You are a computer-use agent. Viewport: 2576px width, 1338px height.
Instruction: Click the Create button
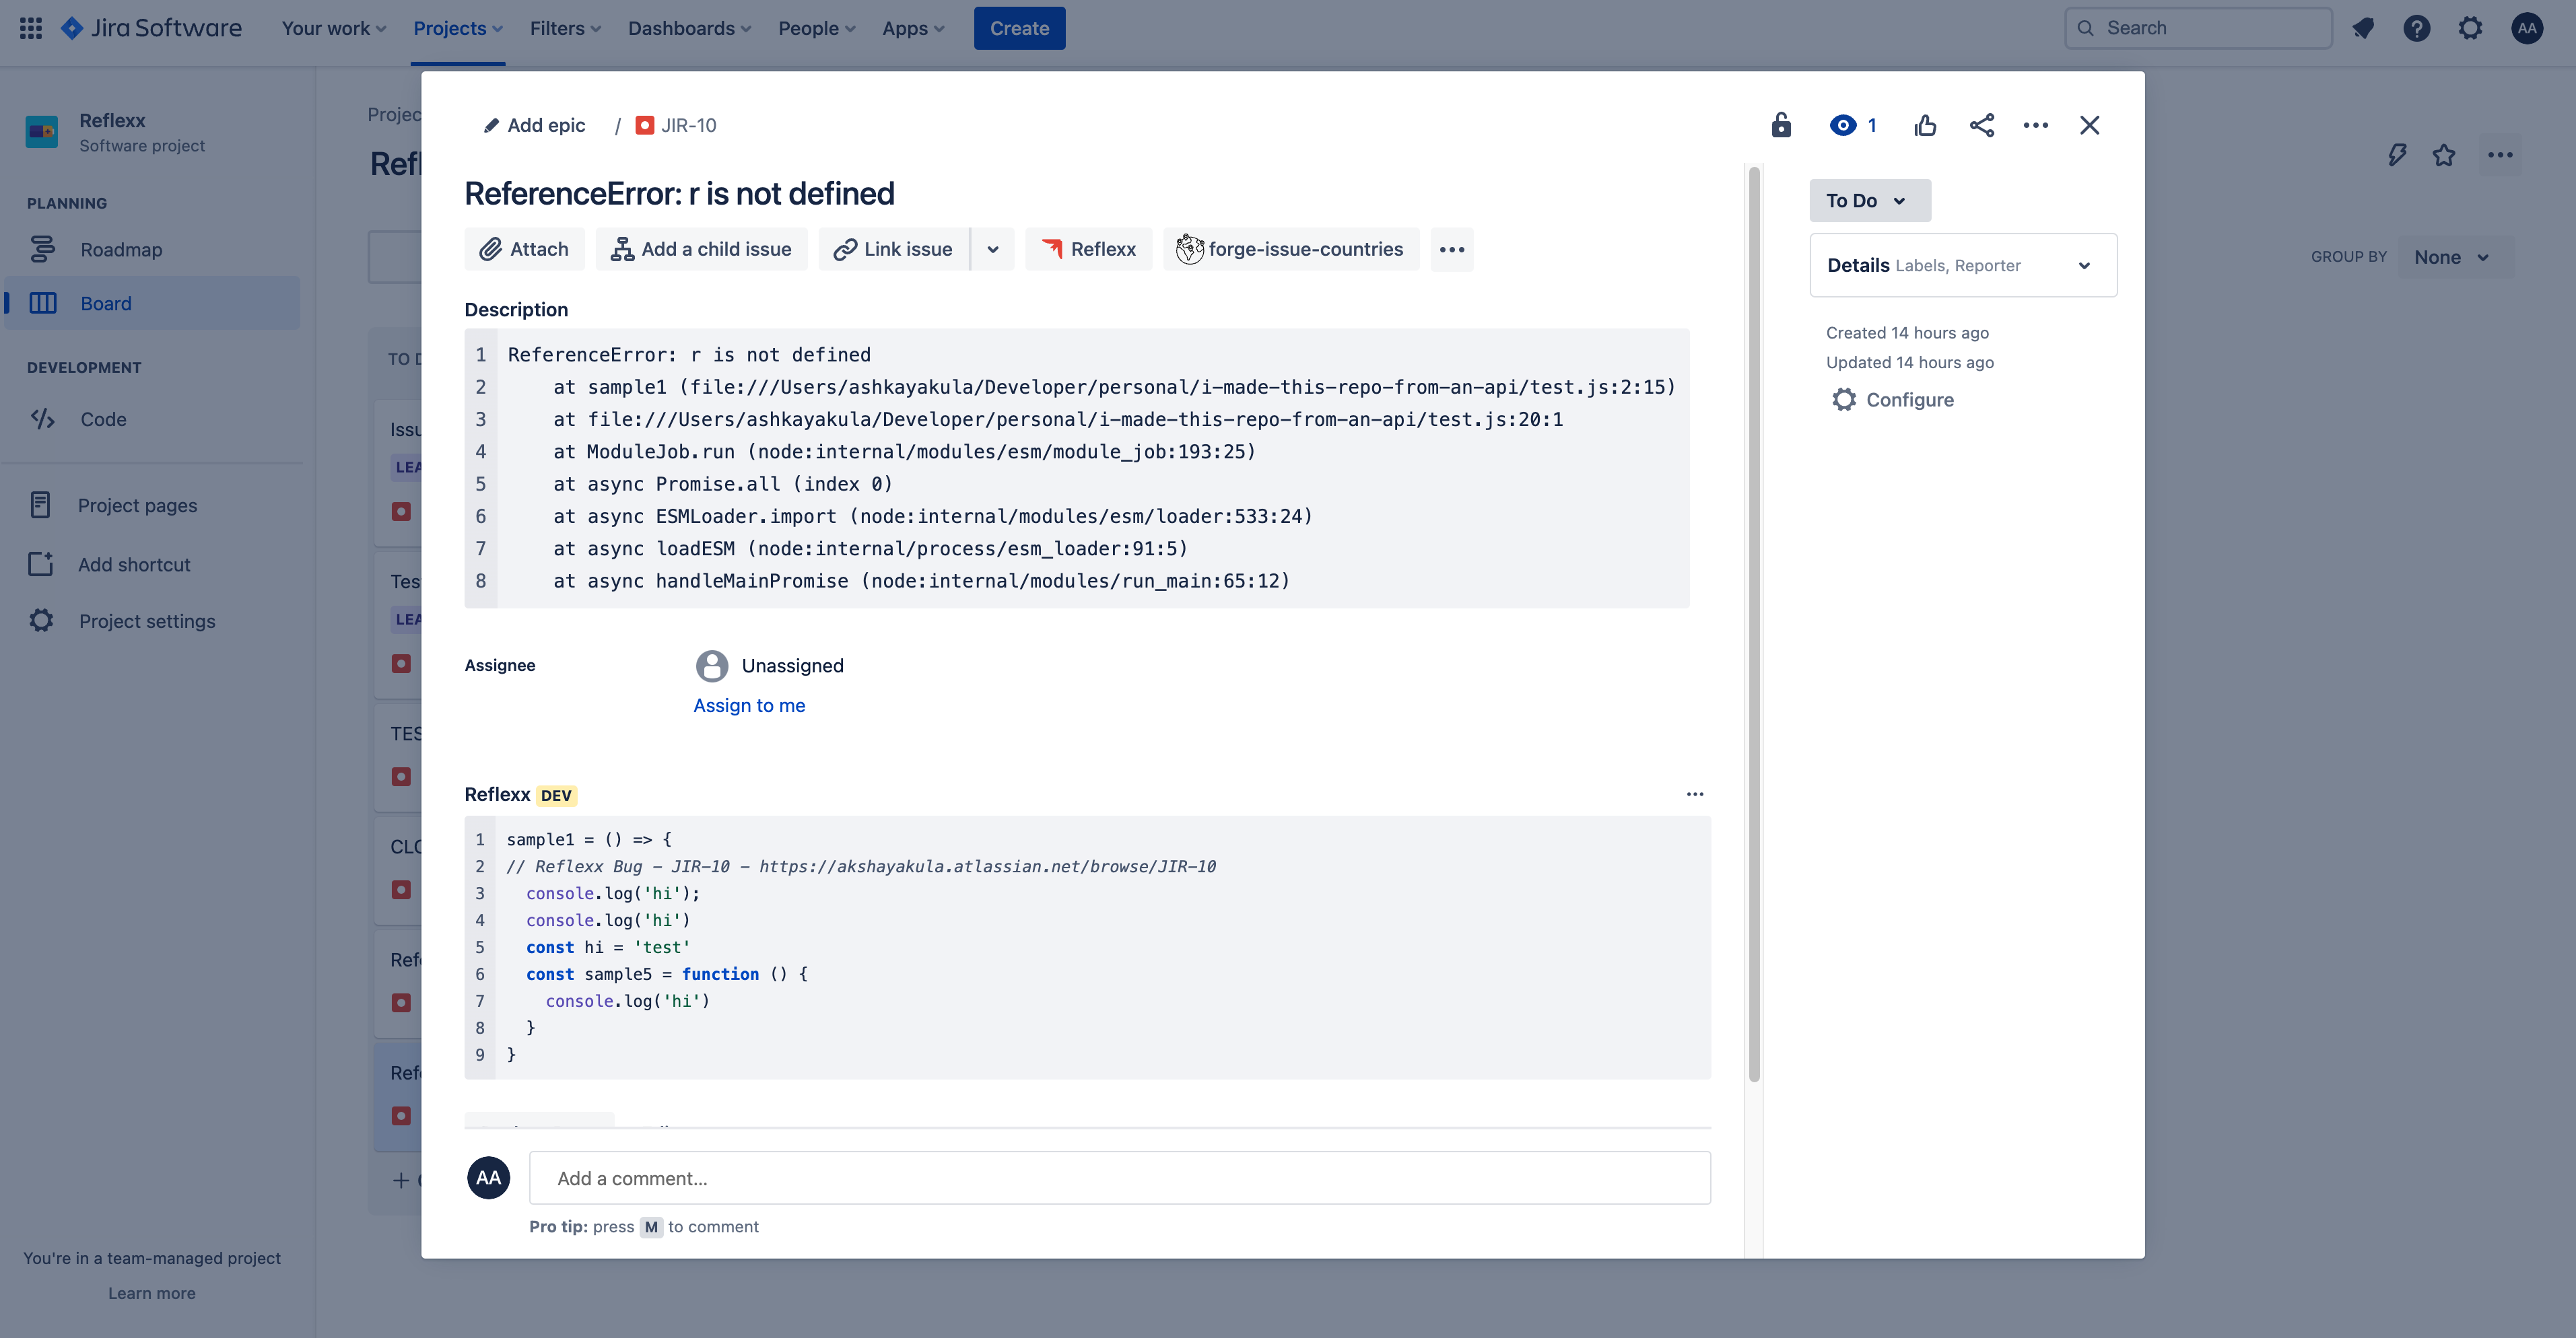[1019, 28]
